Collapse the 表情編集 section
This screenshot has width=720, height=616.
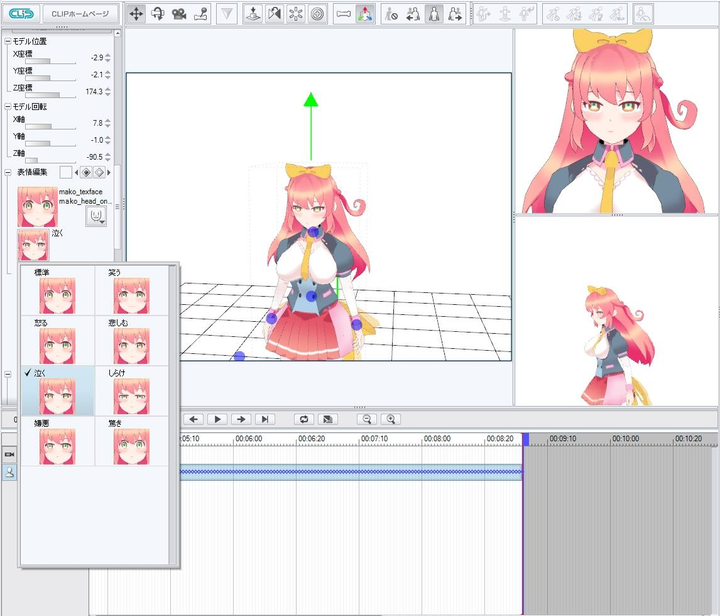pos(8,172)
